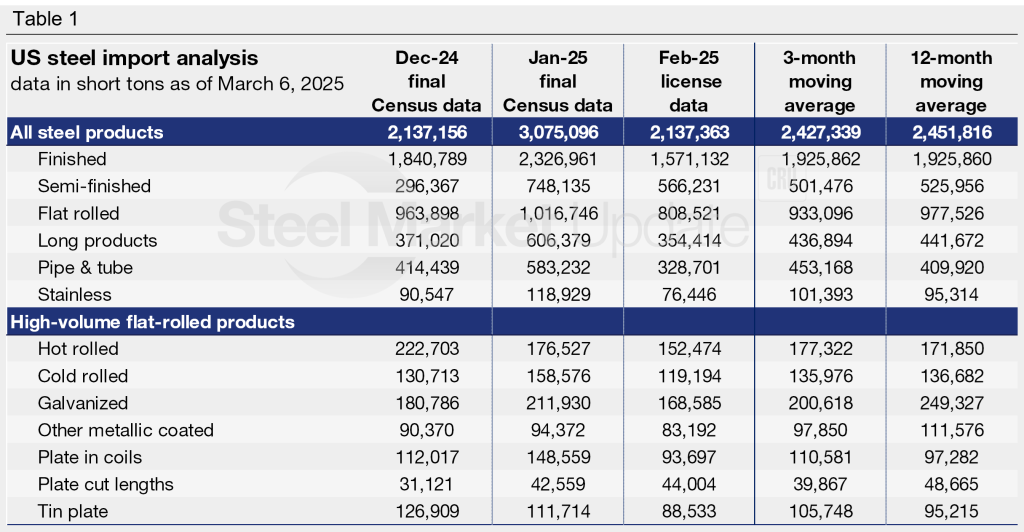Click the Cold rolled Feb-25 value 119,194
This screenshot has width=1024, height=532.
point(689,376)
